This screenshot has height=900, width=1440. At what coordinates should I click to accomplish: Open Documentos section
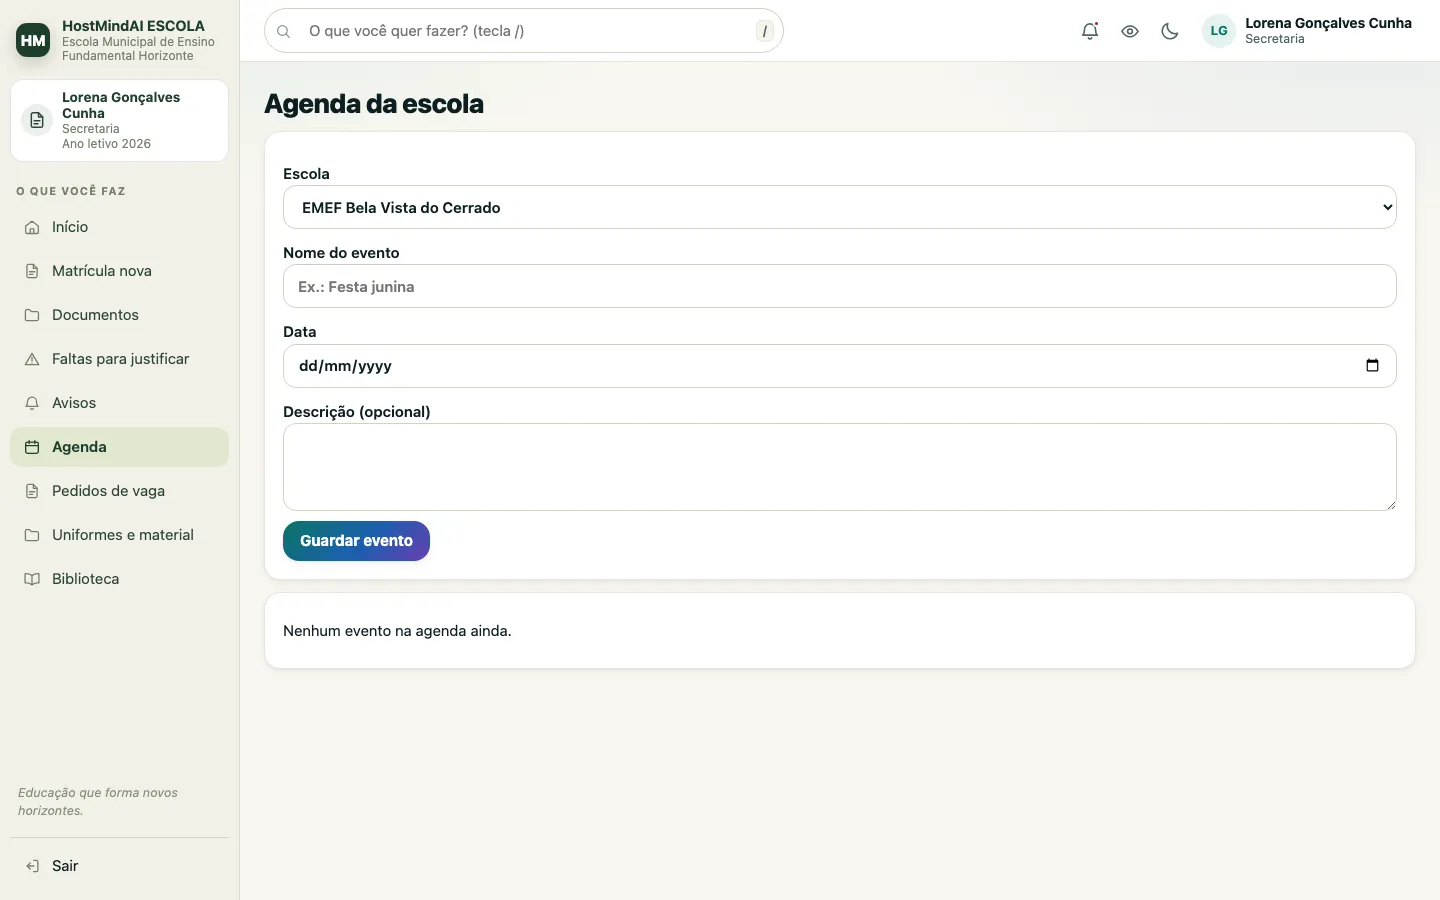[119, 315]
